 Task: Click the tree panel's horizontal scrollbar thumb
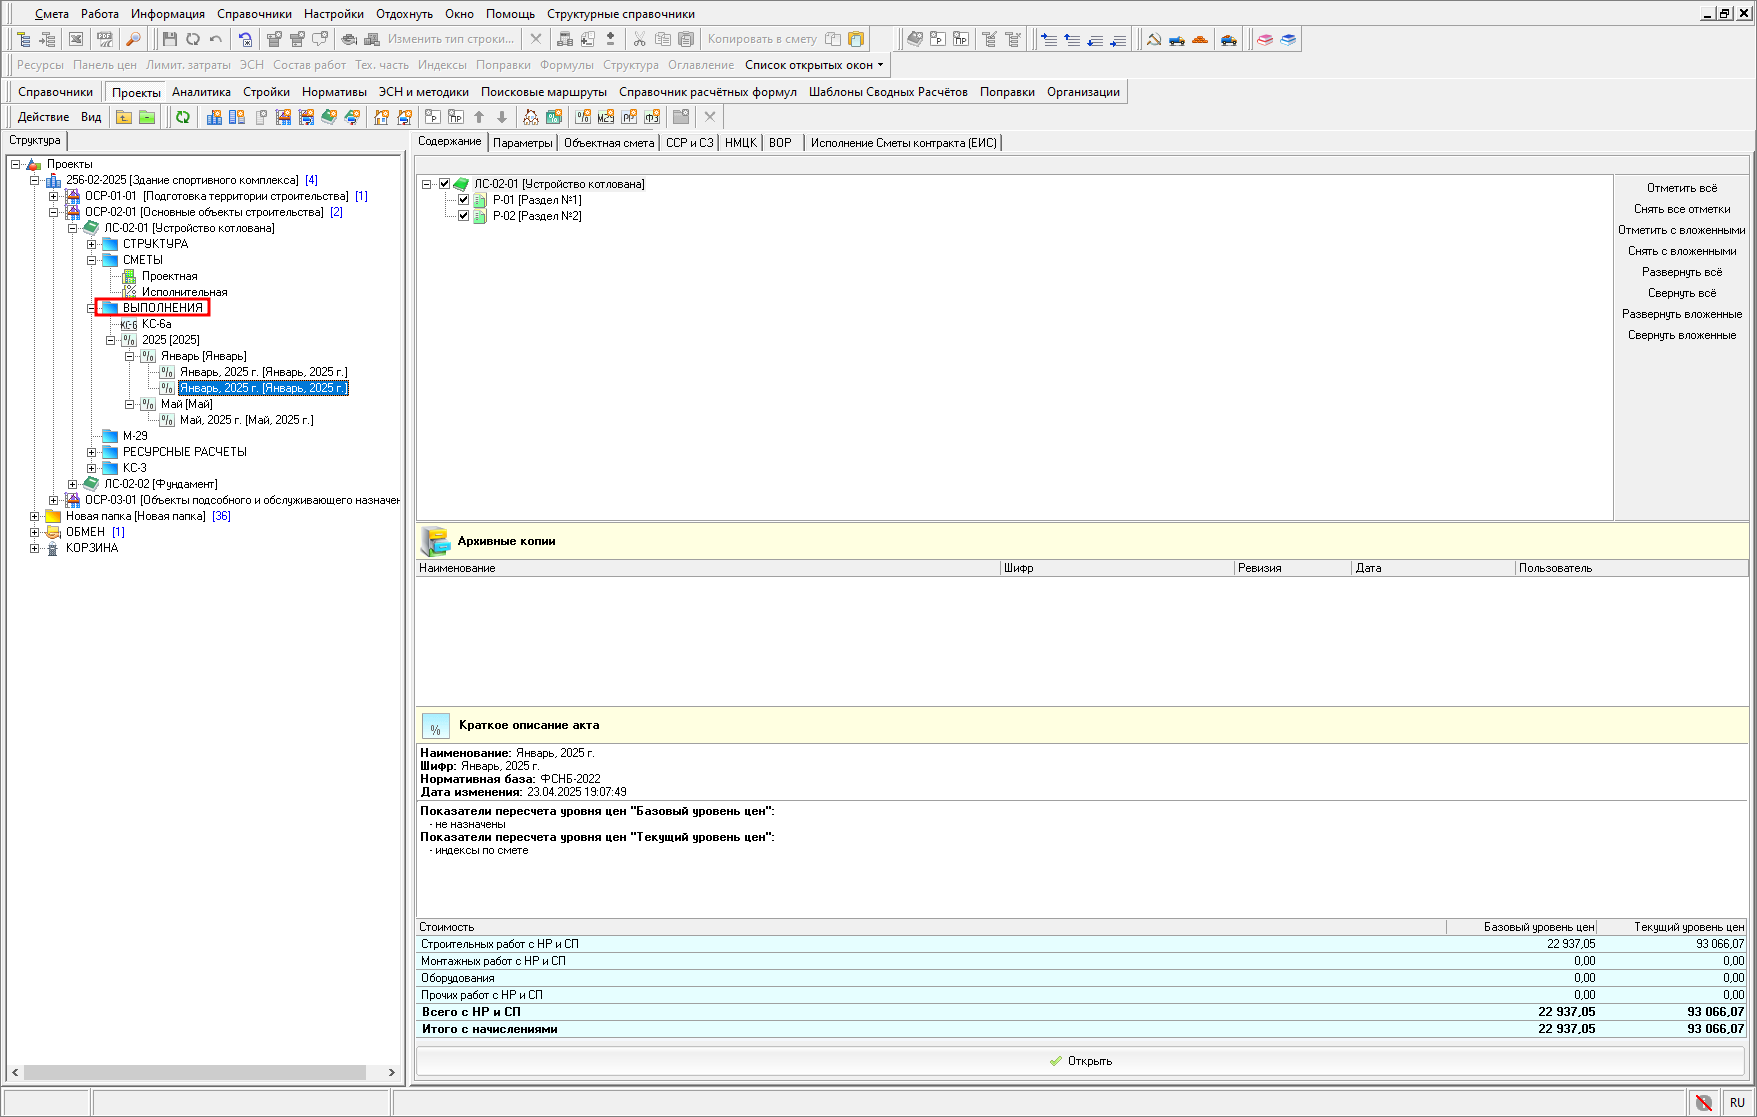(195, 1072)
